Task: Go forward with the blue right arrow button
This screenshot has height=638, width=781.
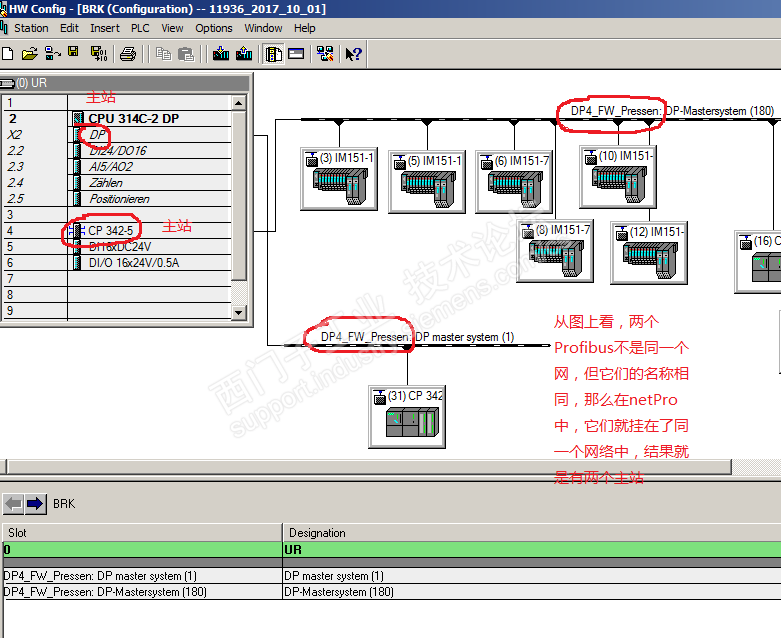Action: 35,504
